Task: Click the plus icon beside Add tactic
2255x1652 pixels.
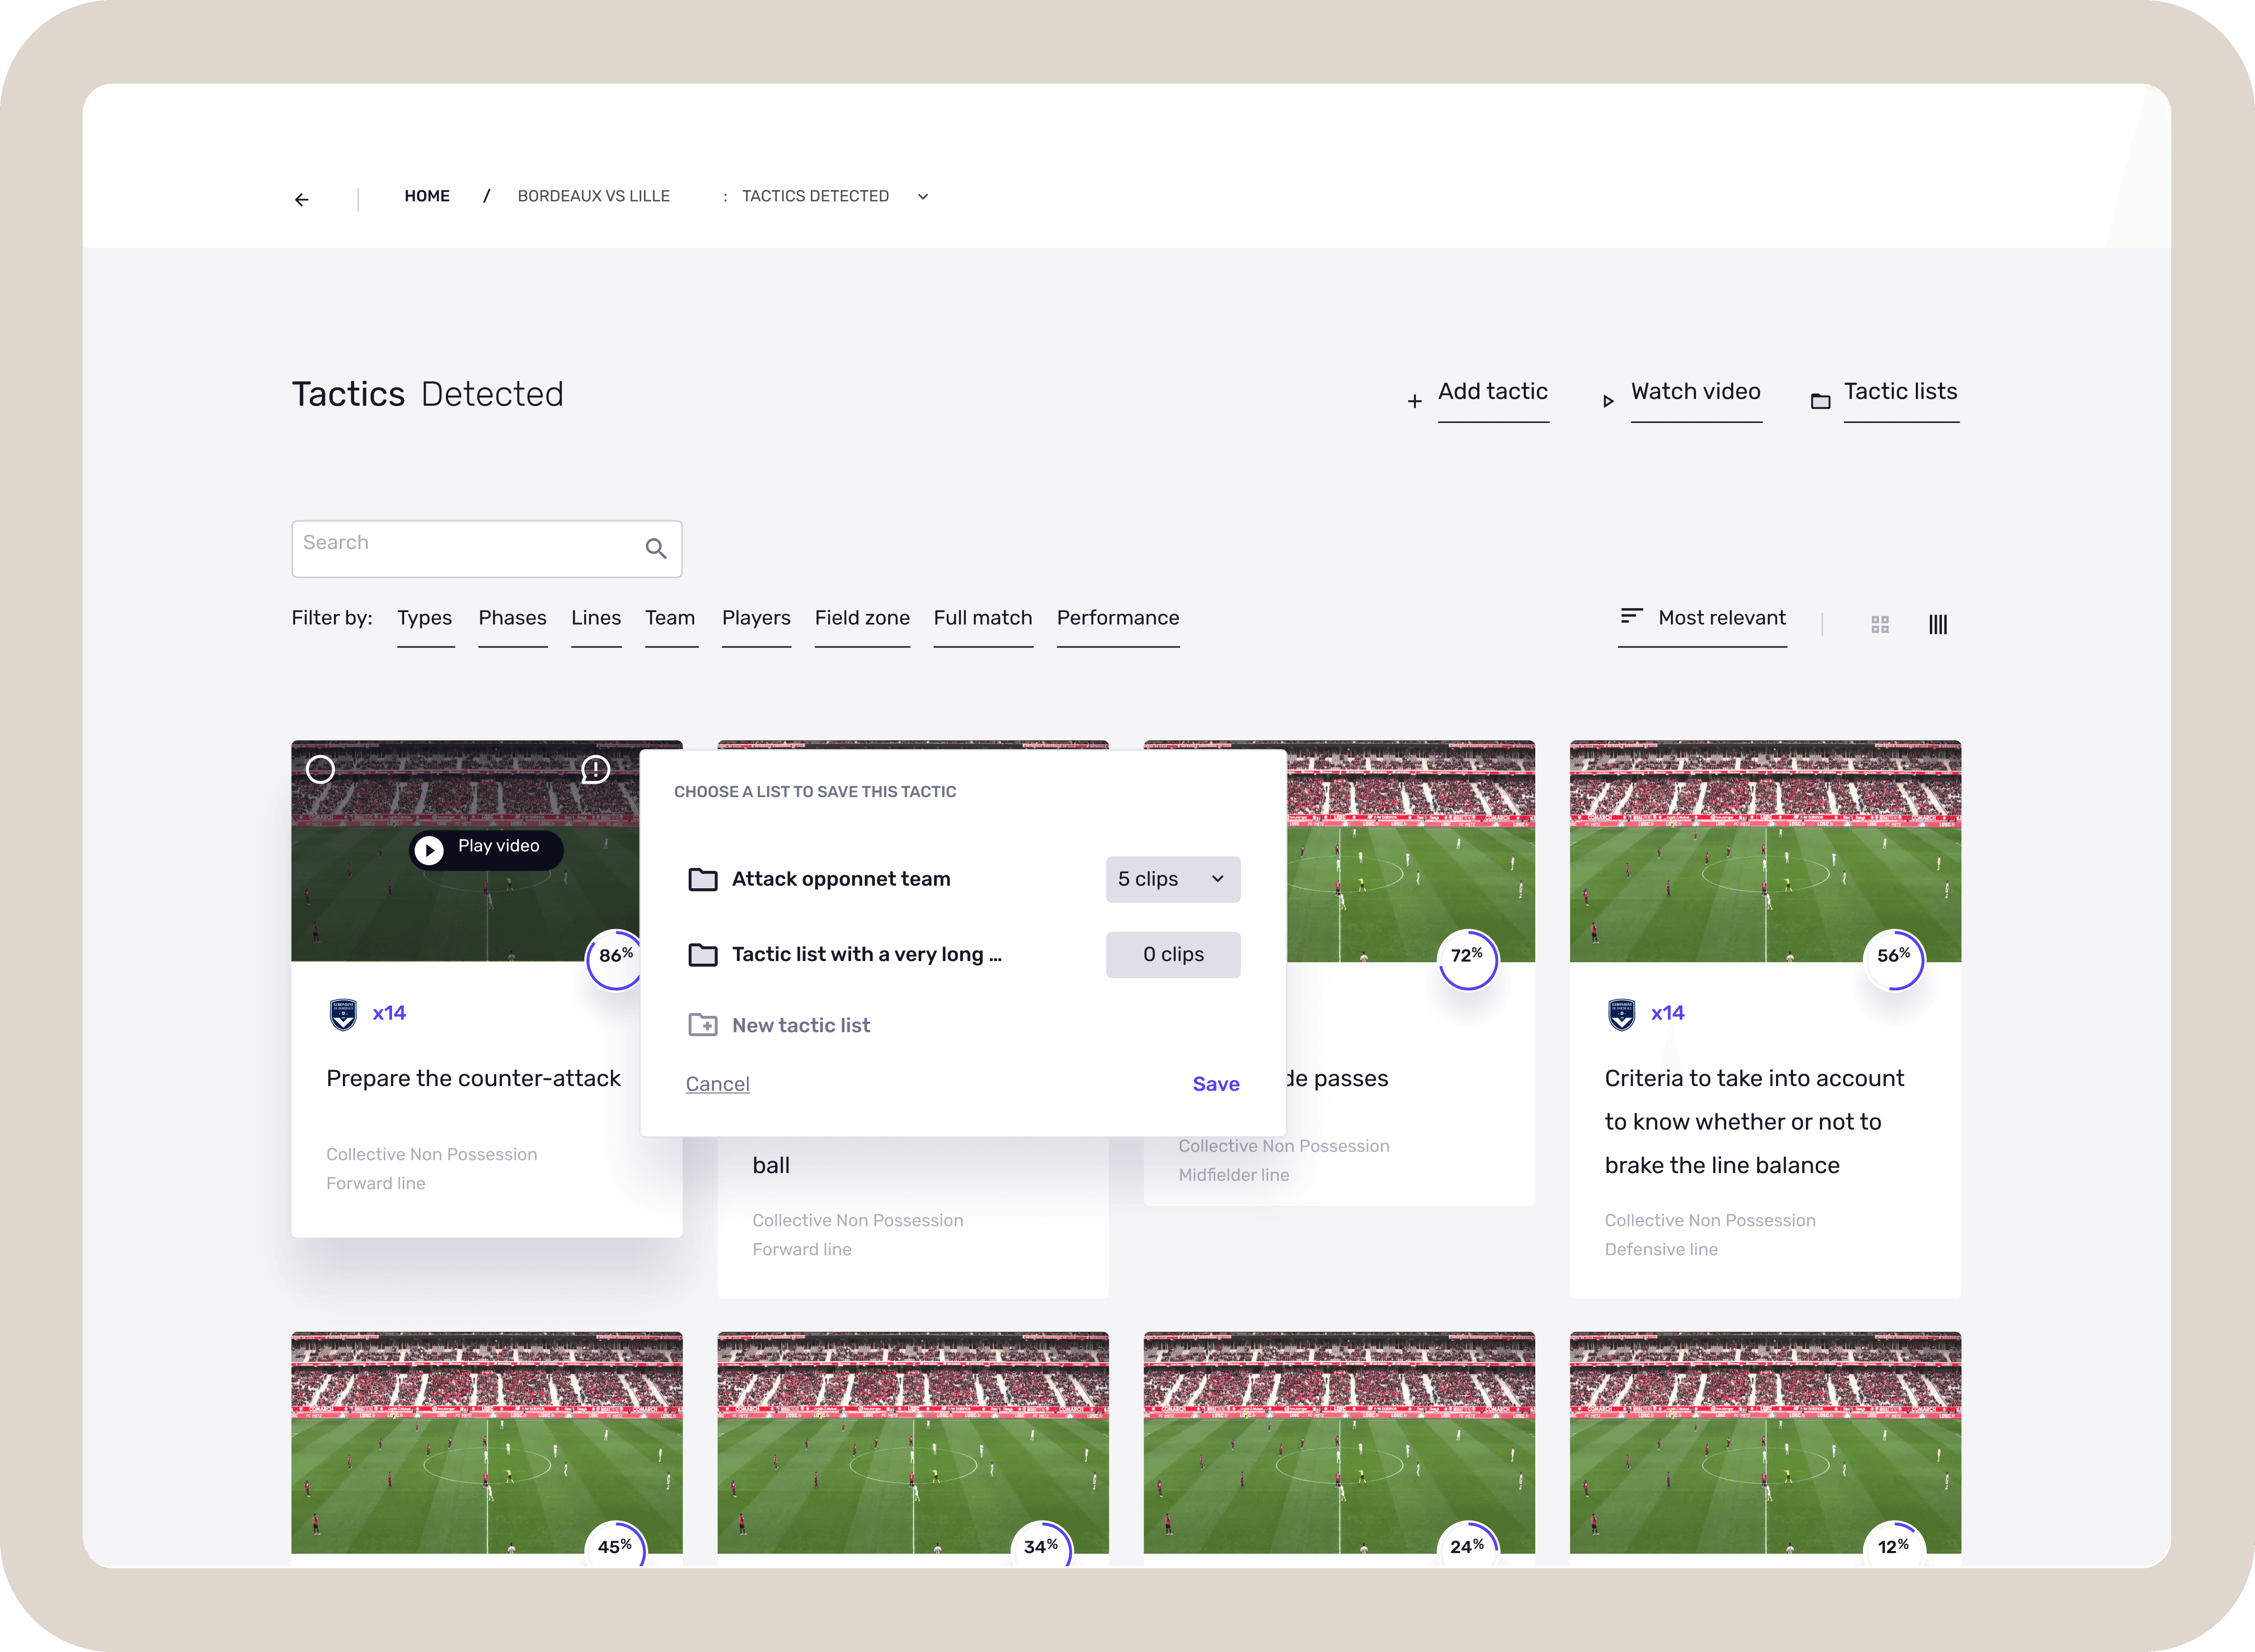Action: click(x=1414, y=401)
